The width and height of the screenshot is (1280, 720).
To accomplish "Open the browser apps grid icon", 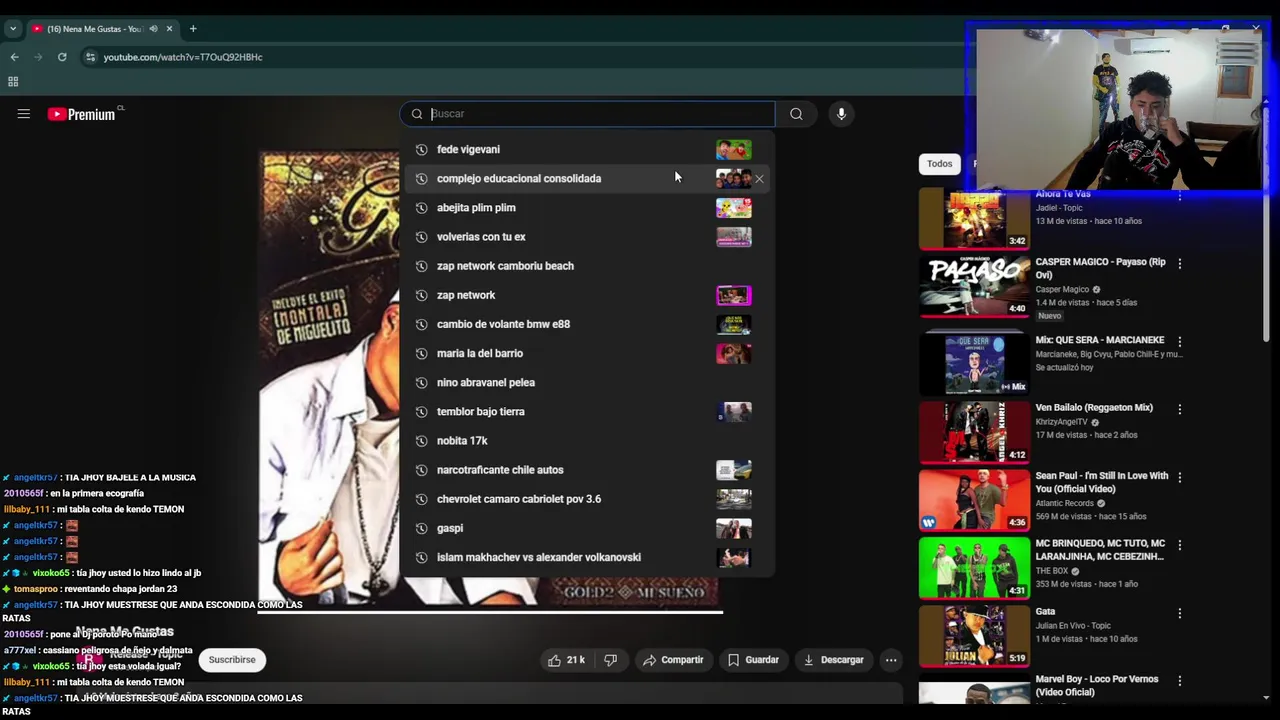I will (x=13, y=82).
